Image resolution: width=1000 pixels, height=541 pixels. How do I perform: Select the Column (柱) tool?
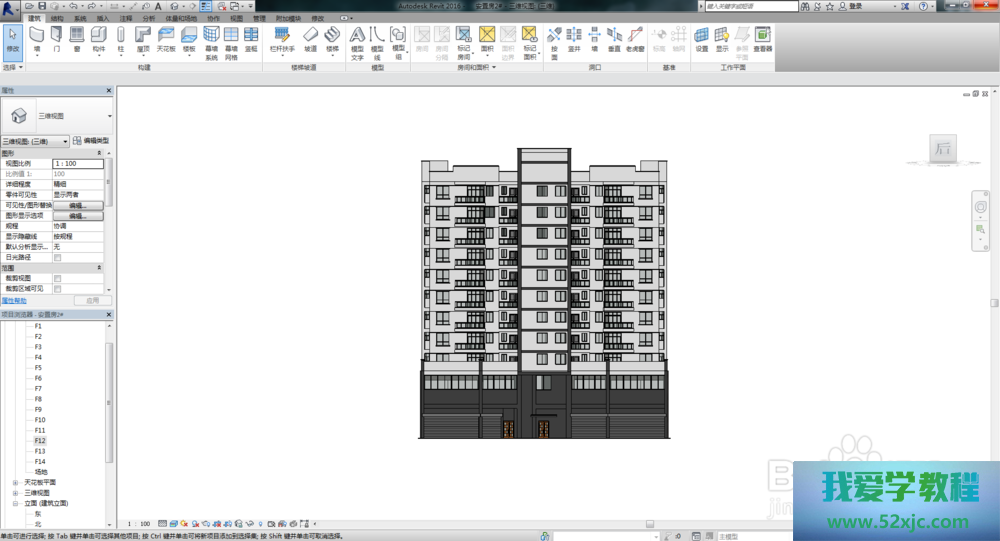121,38
